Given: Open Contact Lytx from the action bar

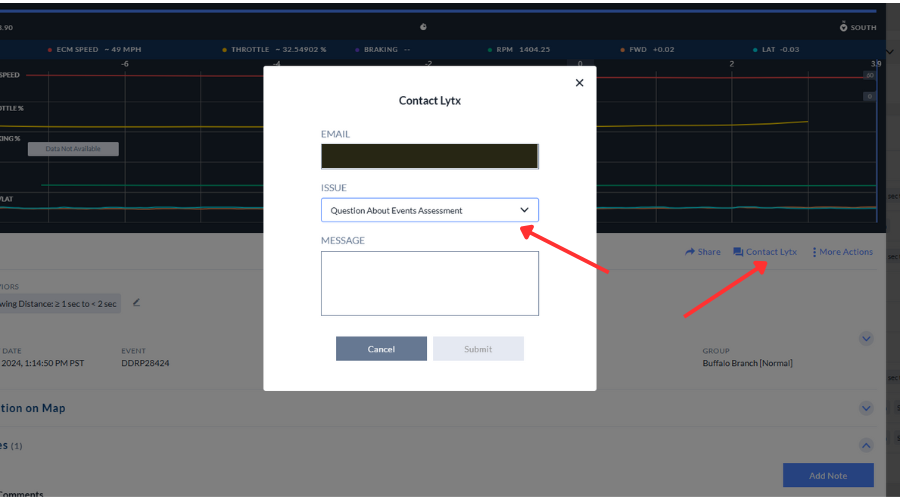Looking at the screenshot, I should point(765,251).
